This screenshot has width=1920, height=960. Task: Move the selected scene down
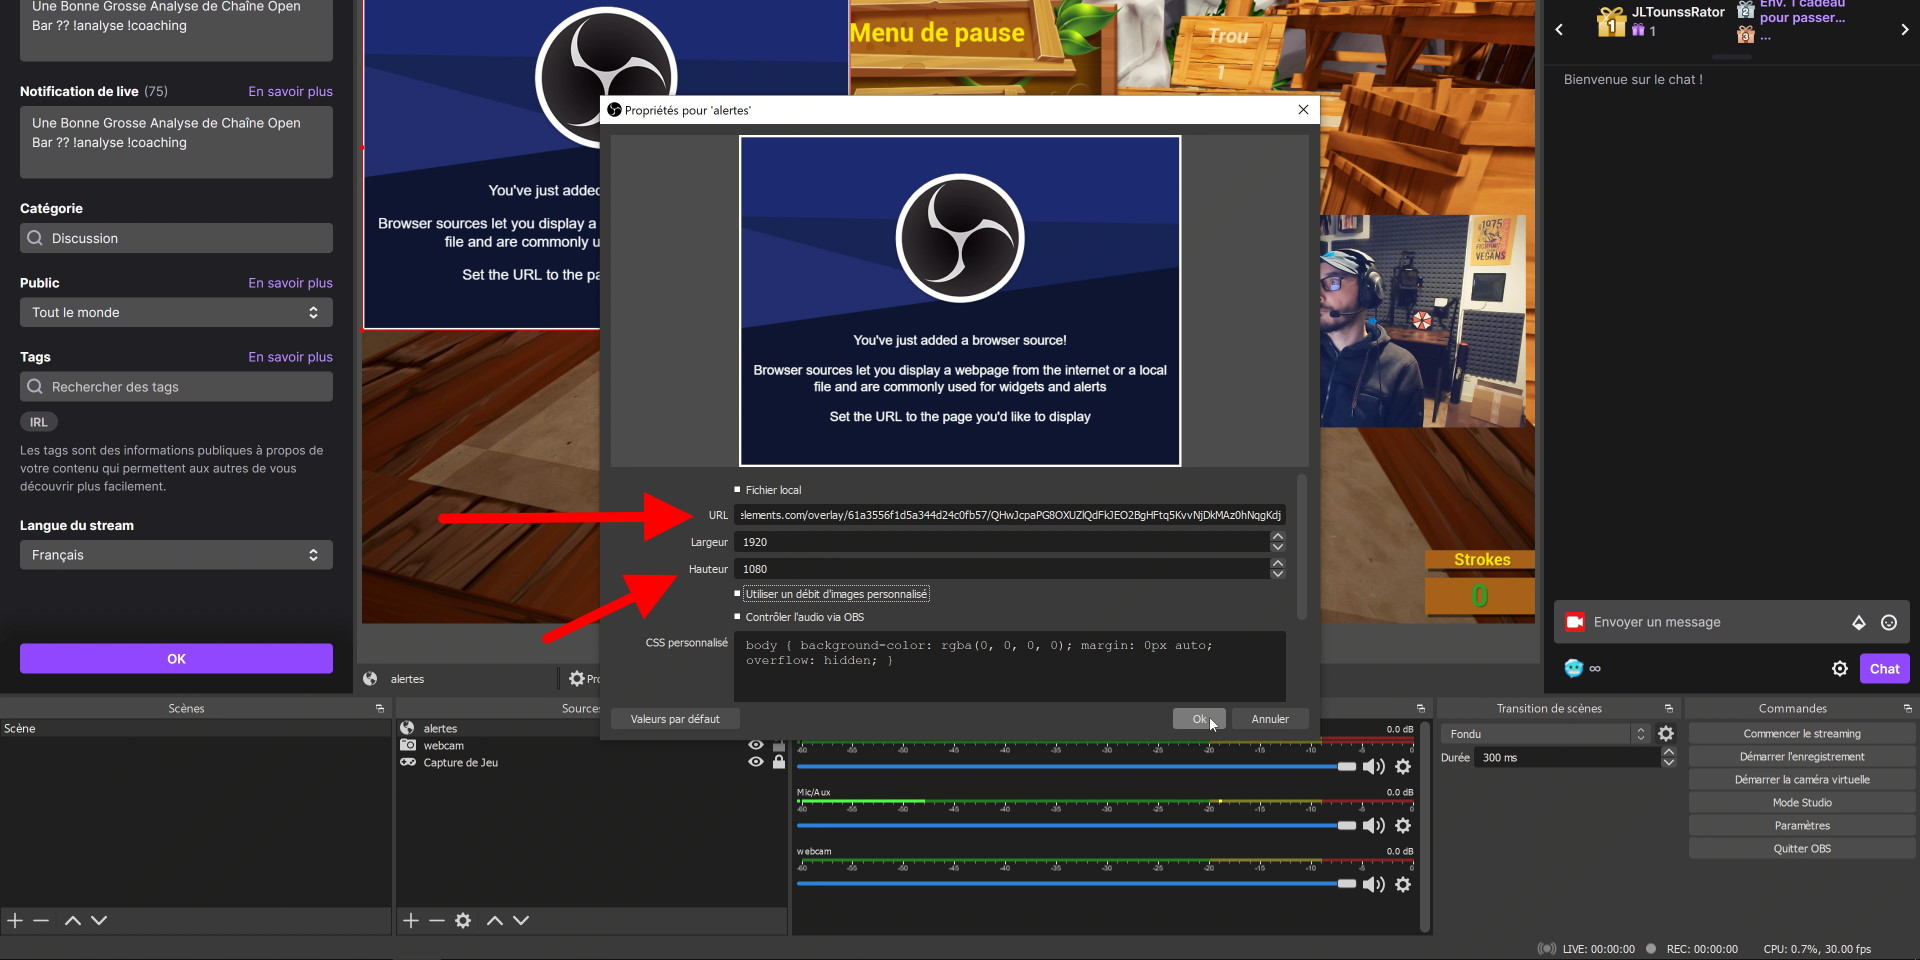pos(99,920)
